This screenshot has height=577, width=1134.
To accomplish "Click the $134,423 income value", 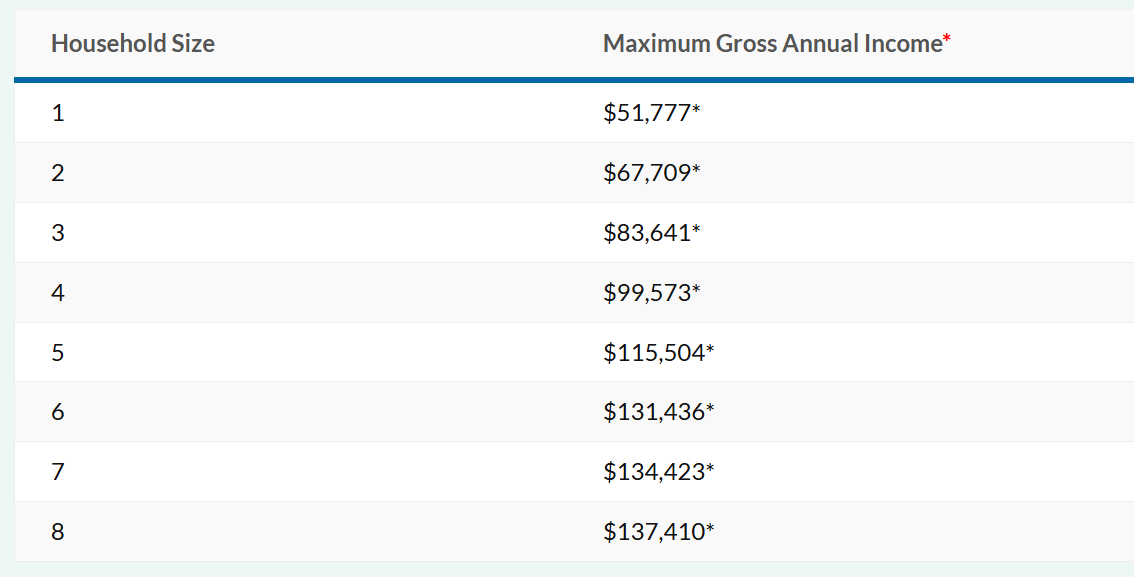I will point(654,471).
